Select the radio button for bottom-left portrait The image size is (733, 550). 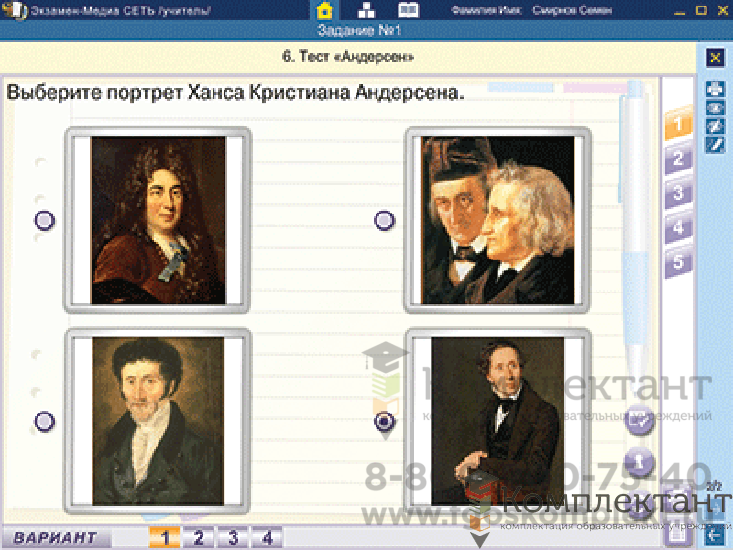(45, 421)
